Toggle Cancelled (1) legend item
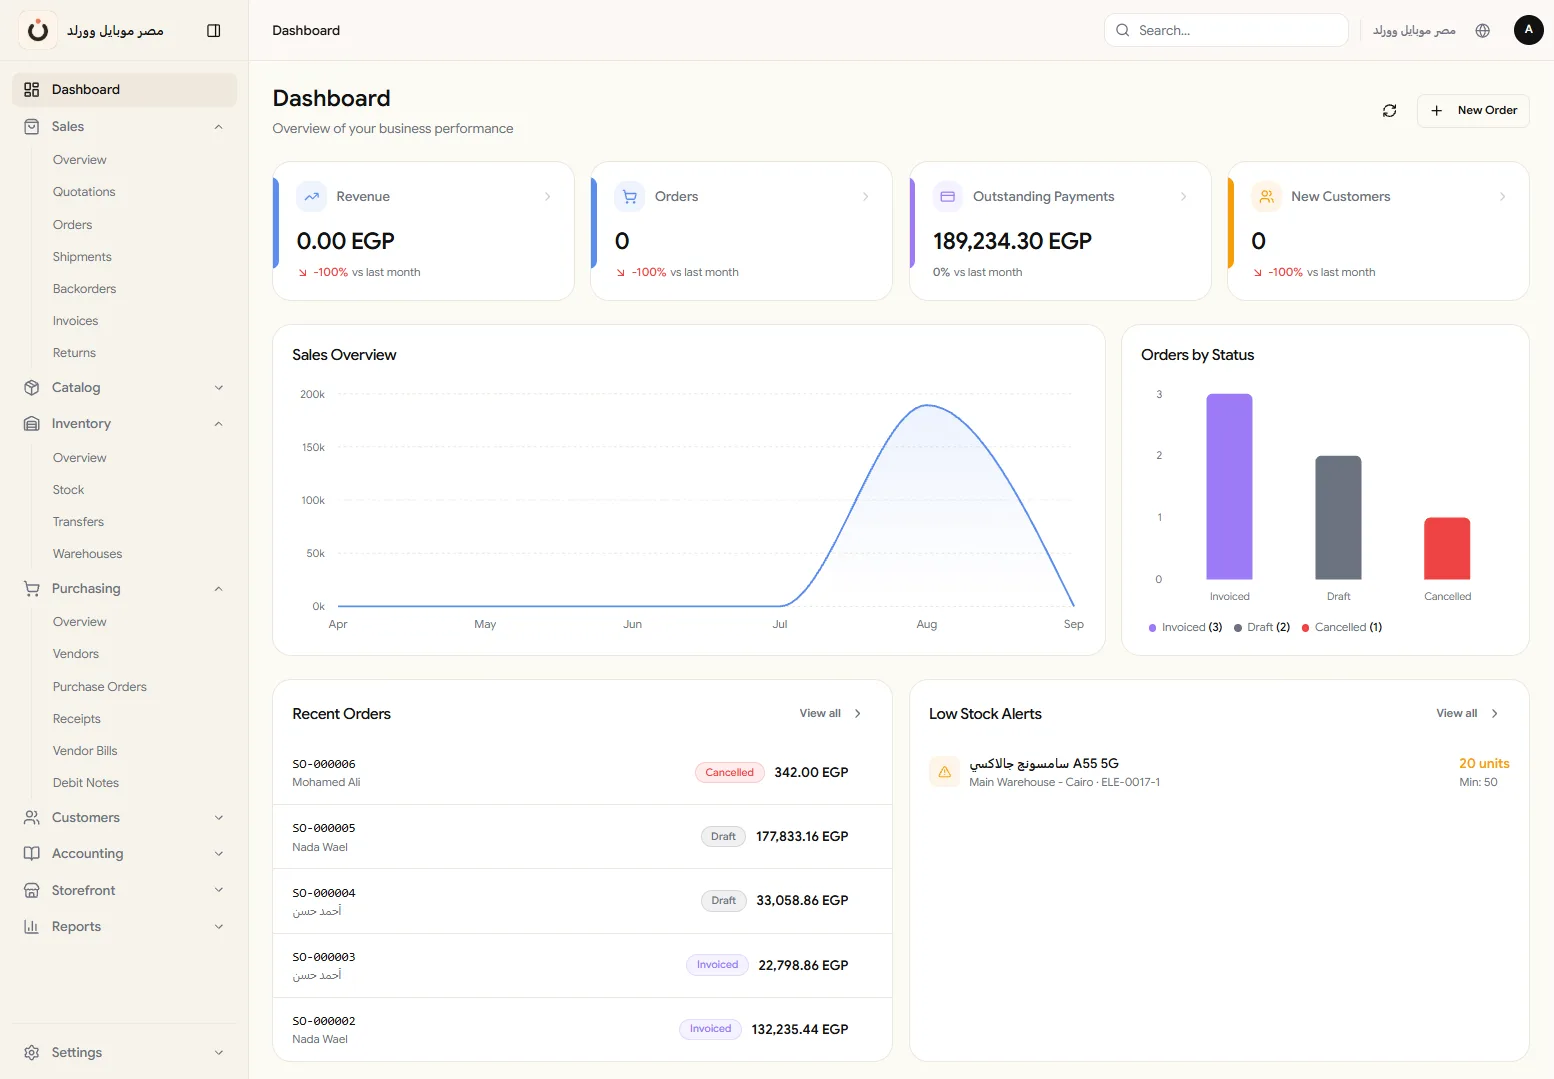The image size is (1554, 1079). click(1342, 628)
